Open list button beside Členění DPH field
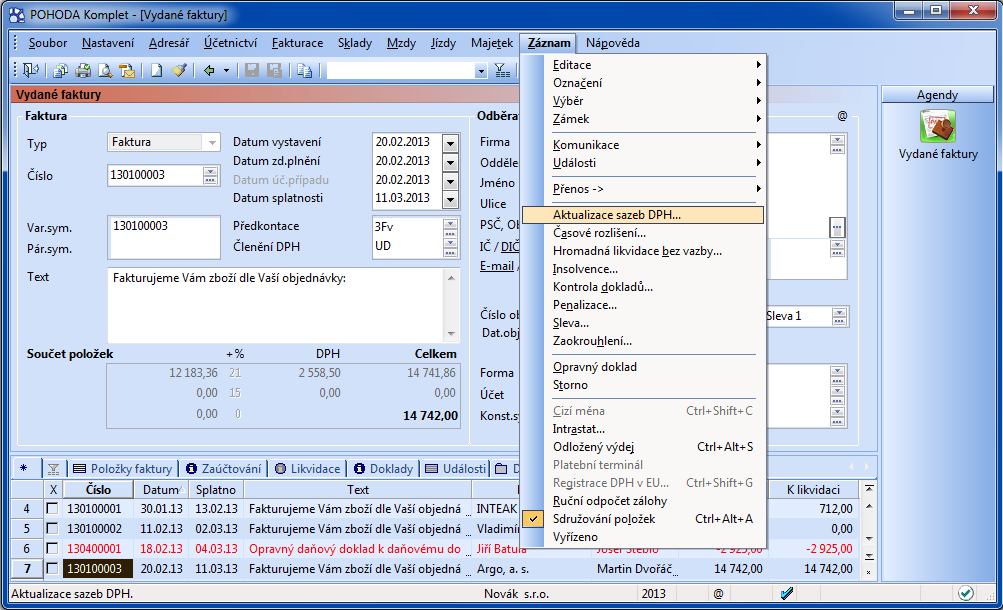Viewport: 1003px width, 610px height. (x=450, y=246)
